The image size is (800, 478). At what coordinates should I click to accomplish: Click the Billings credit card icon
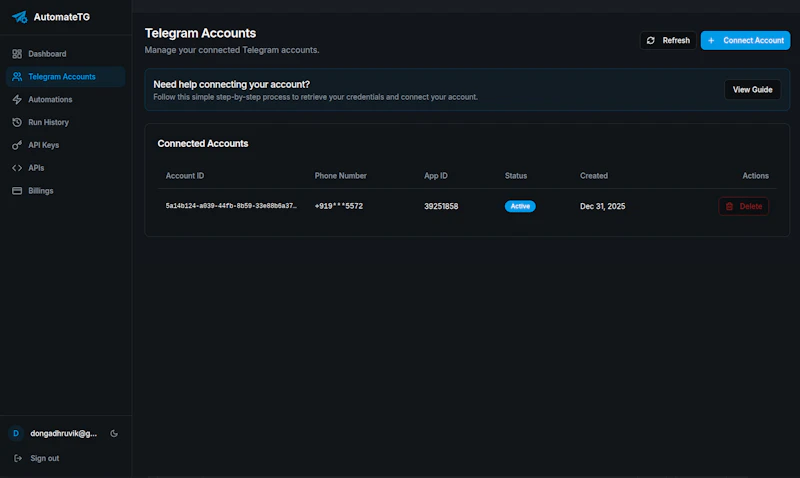[x=17, y=191]
